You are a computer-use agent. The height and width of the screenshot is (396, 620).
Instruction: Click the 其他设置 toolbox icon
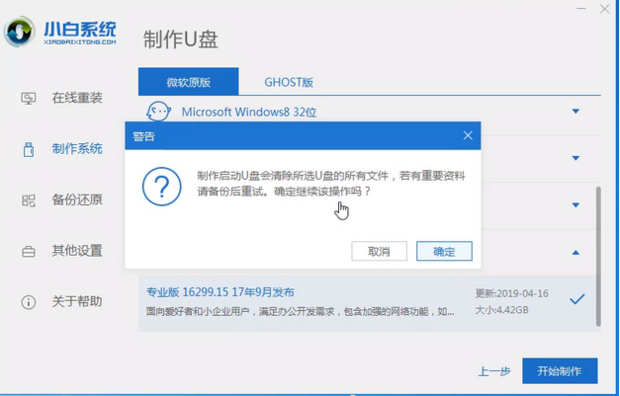point(28,251)
